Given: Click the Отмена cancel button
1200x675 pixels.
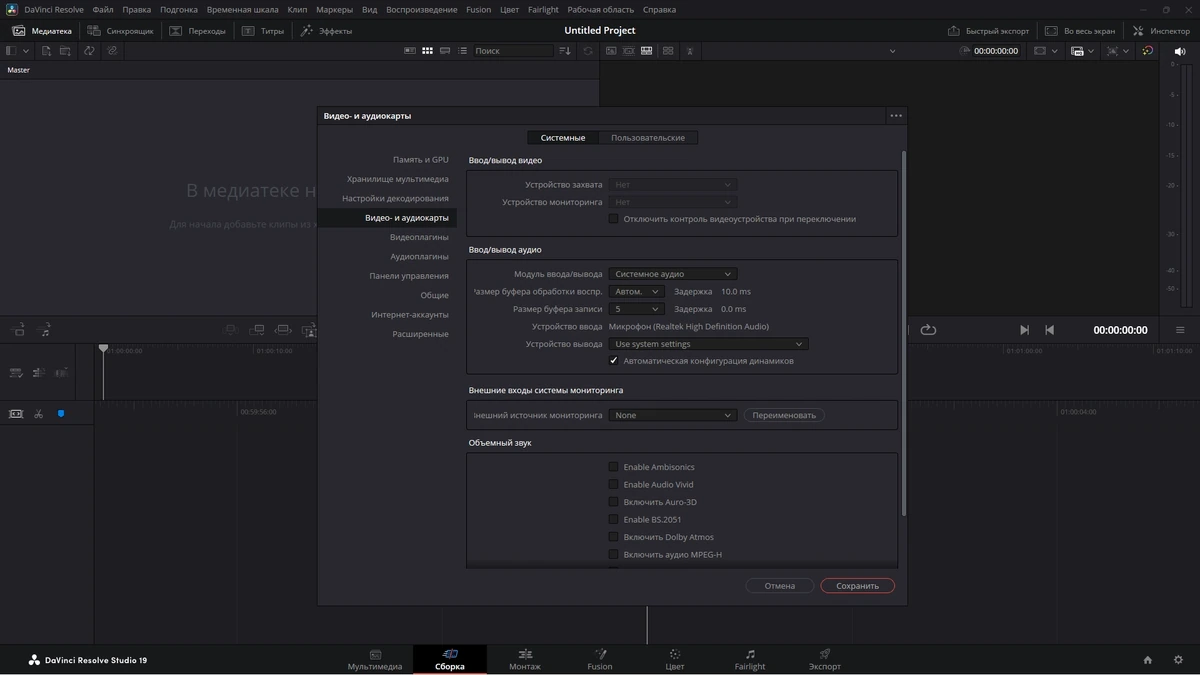Looking at the screenshot, I should [780, 586].
